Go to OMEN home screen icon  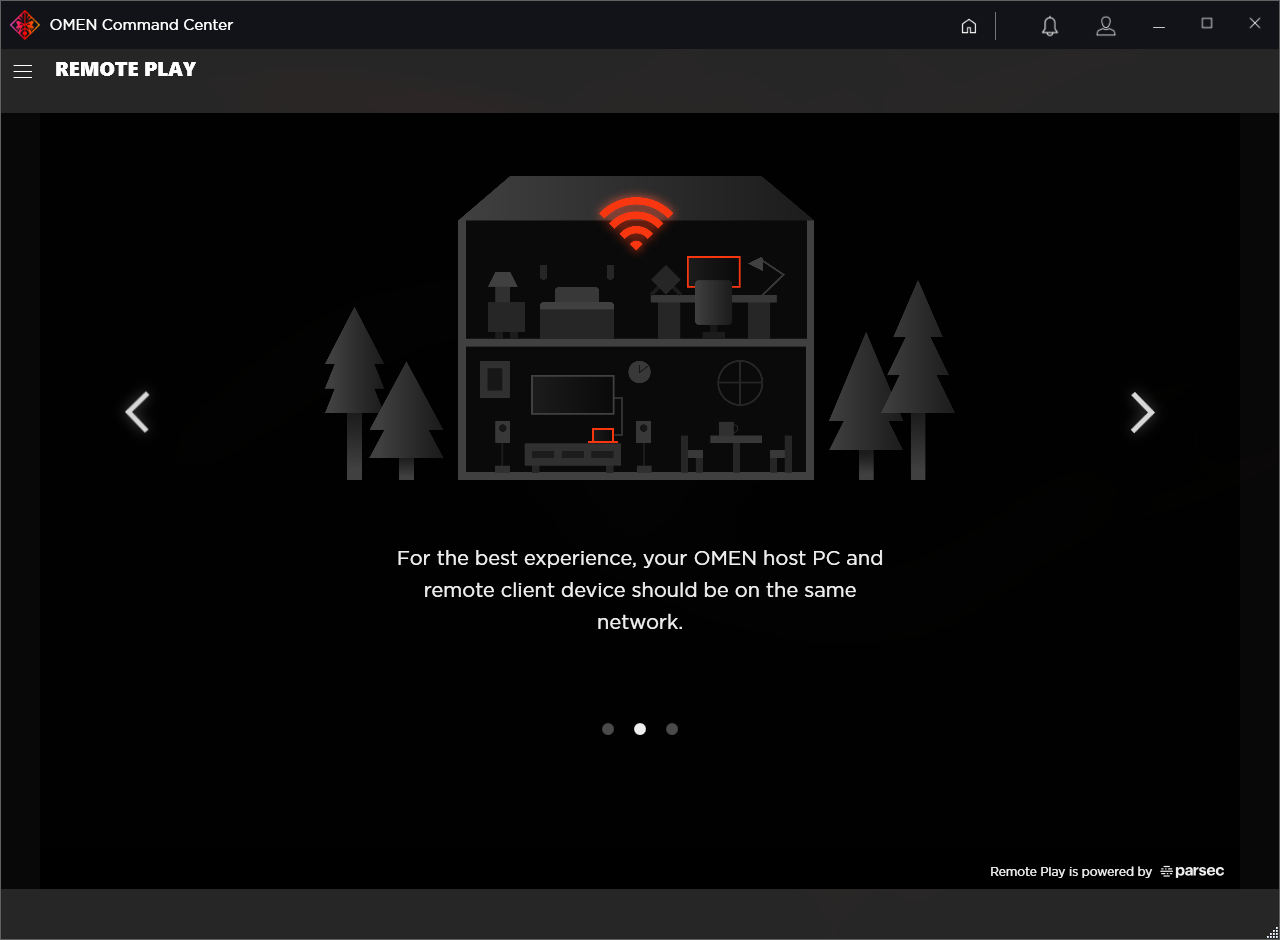coord(968,26)
